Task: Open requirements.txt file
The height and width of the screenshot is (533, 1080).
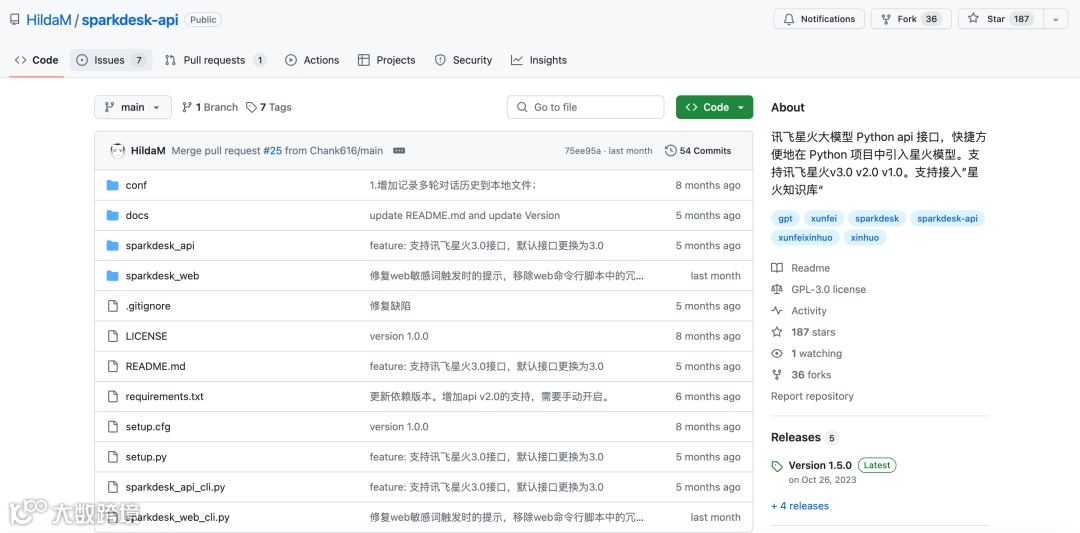Action: [x=165, y=397]
